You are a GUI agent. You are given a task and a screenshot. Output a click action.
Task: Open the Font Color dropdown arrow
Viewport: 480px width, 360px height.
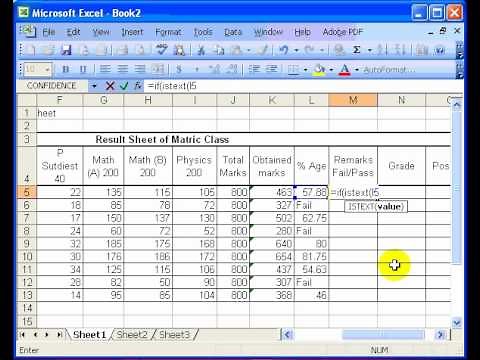[x=357, y=69]
